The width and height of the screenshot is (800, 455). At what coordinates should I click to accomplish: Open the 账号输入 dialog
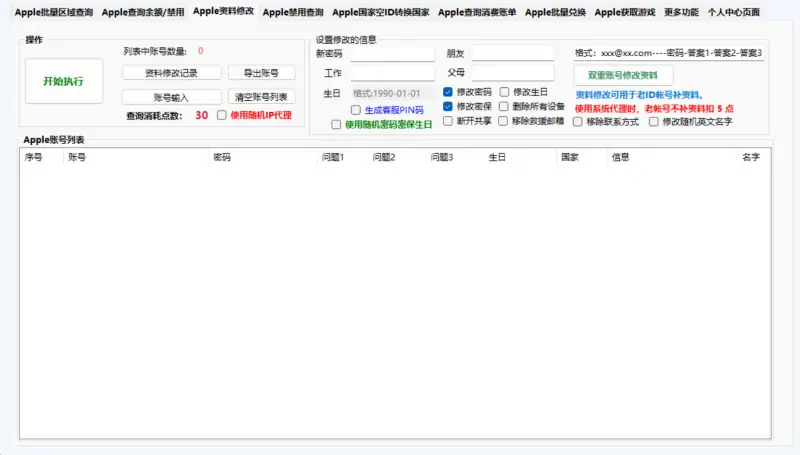click(171, 97)
